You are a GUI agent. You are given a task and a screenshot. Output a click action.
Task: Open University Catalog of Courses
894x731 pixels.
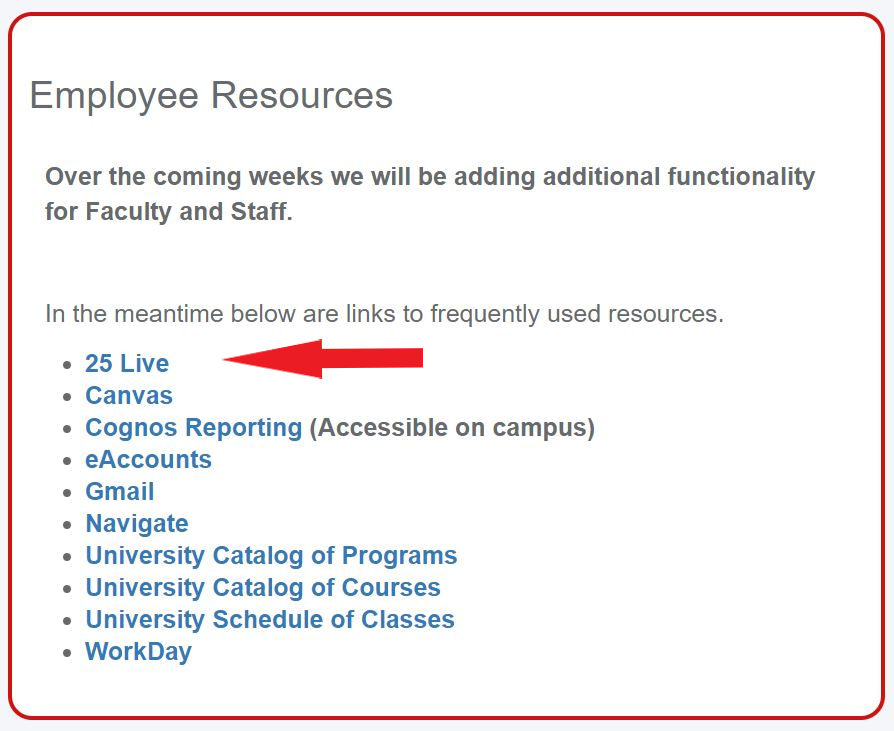[x=263, y=588]
